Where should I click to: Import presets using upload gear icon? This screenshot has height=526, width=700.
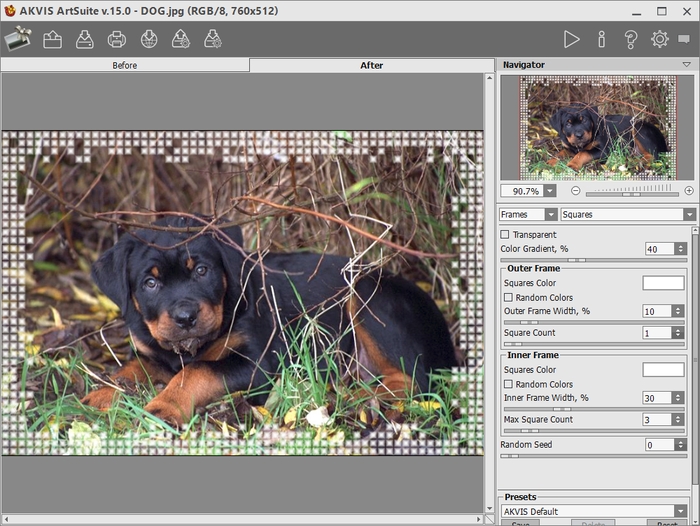[181, 39]
